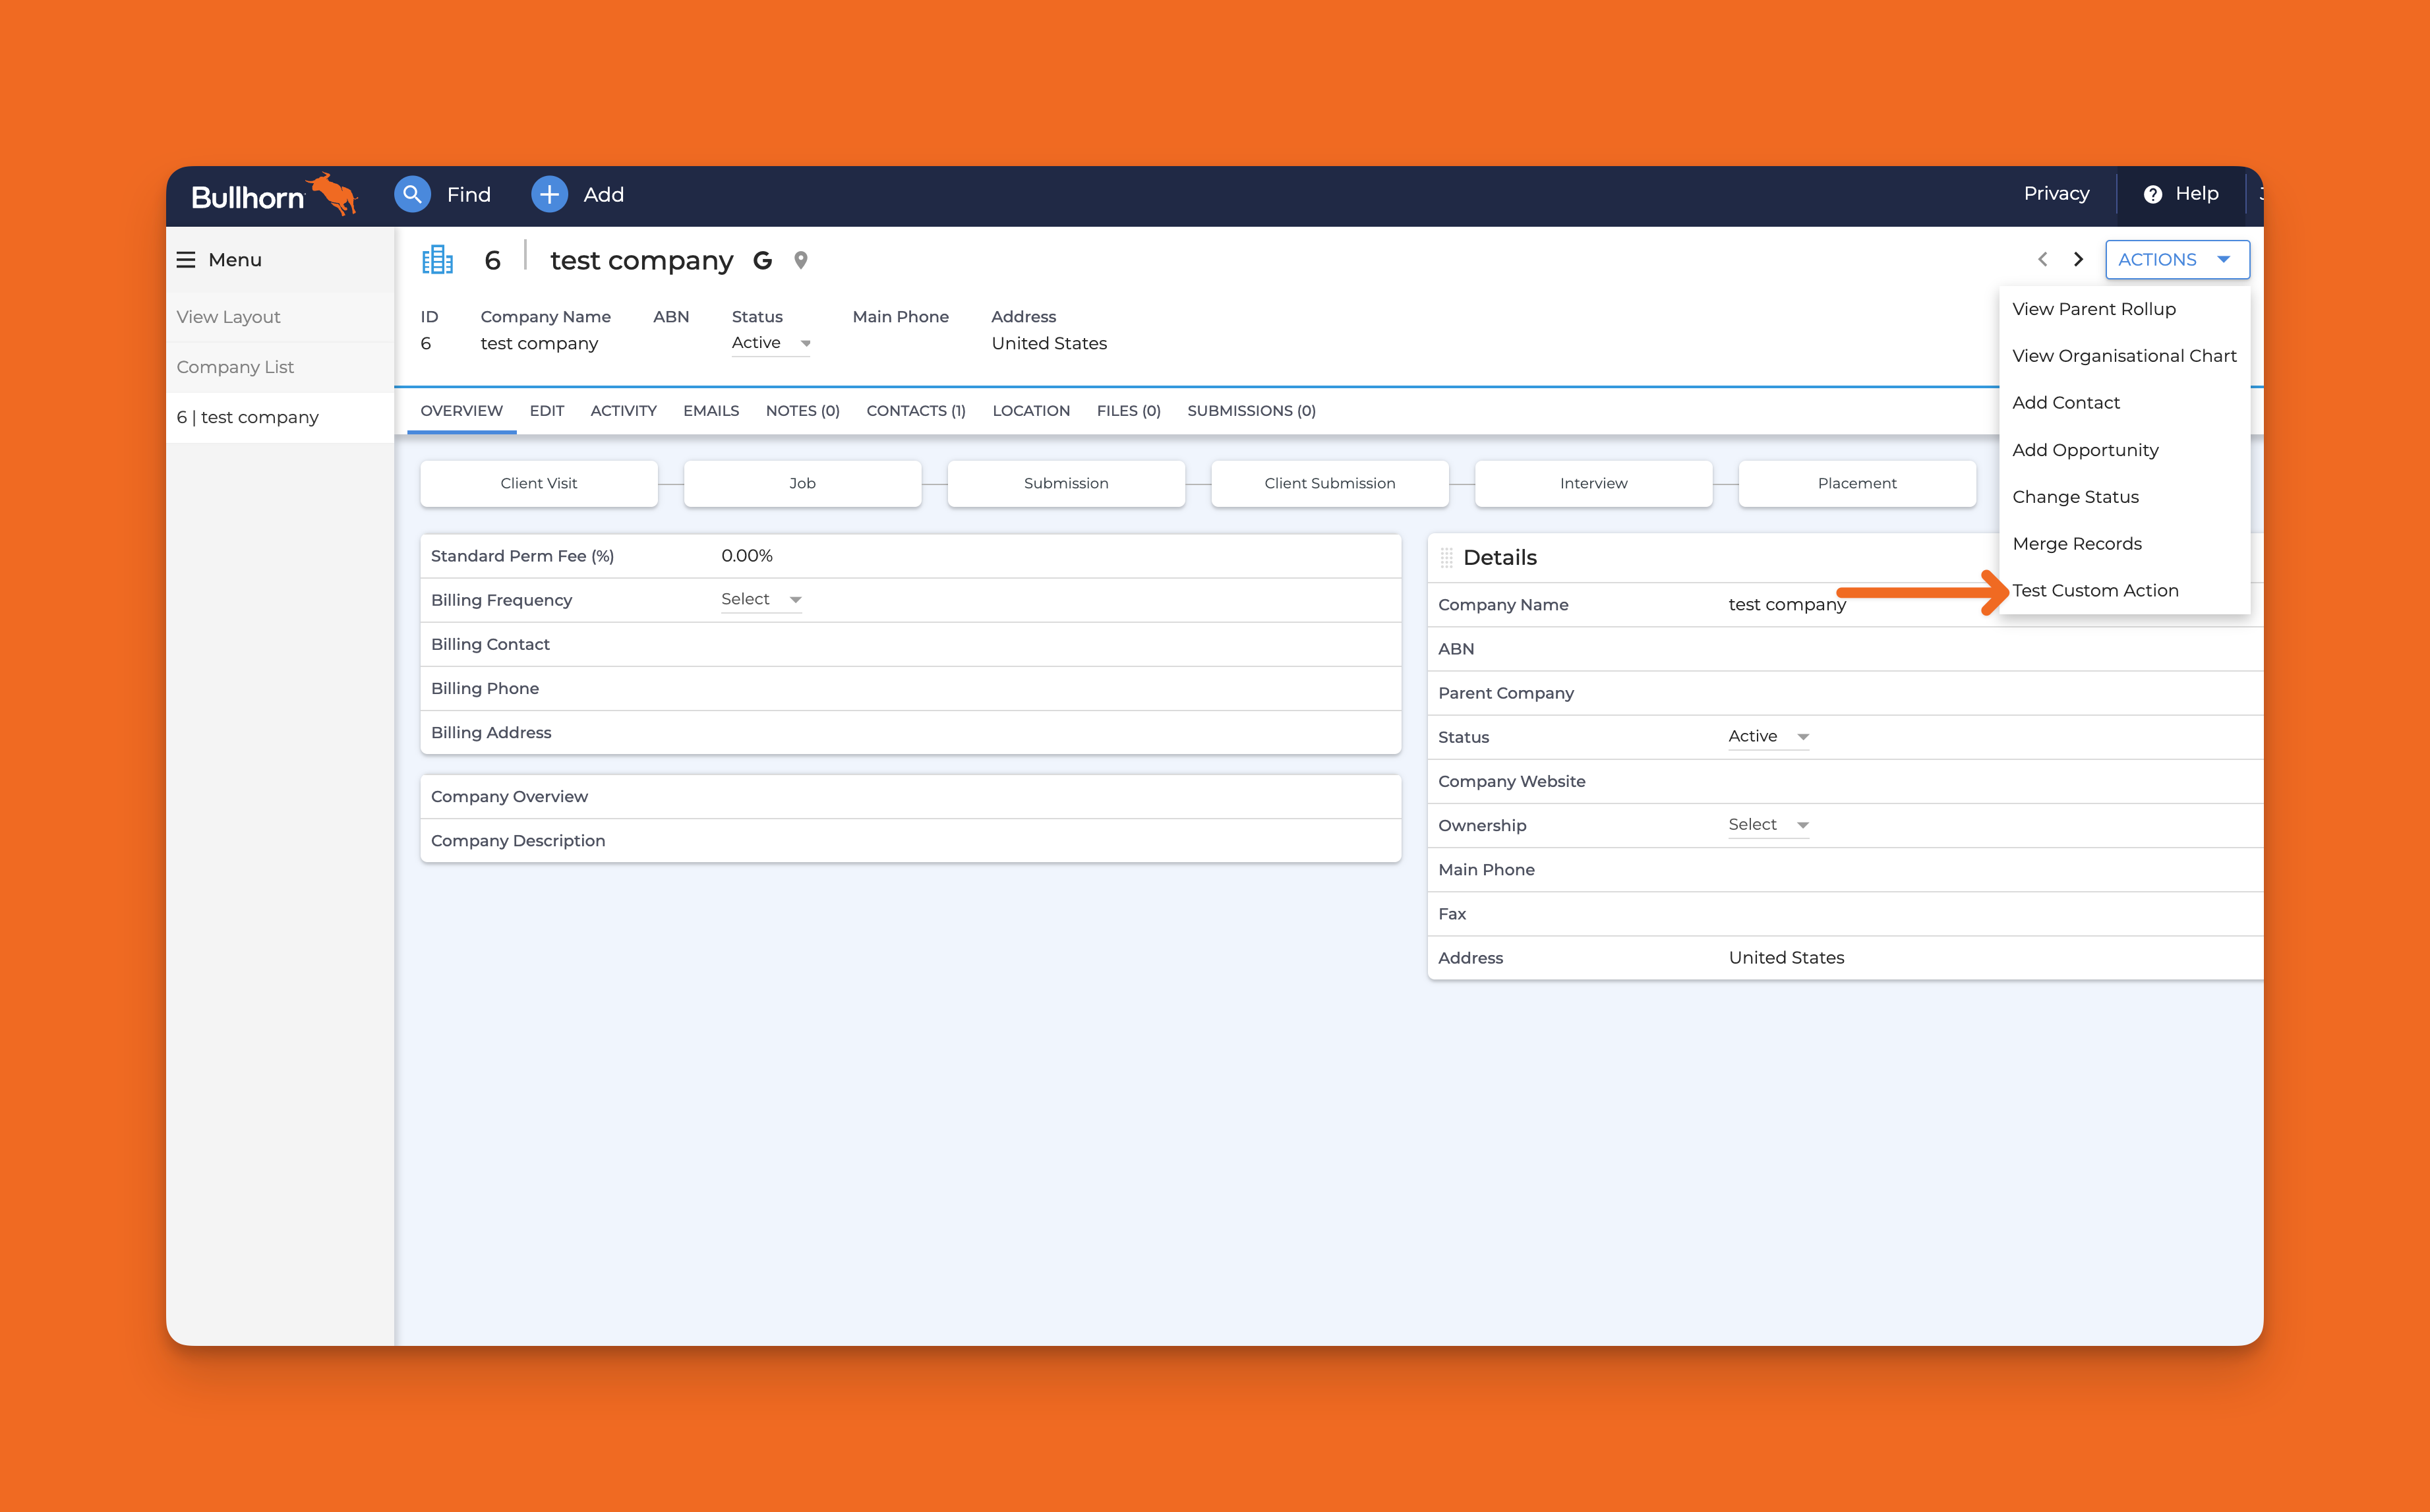
Task: Click the Bullhorn bull logo
Action: coord(334,193)
